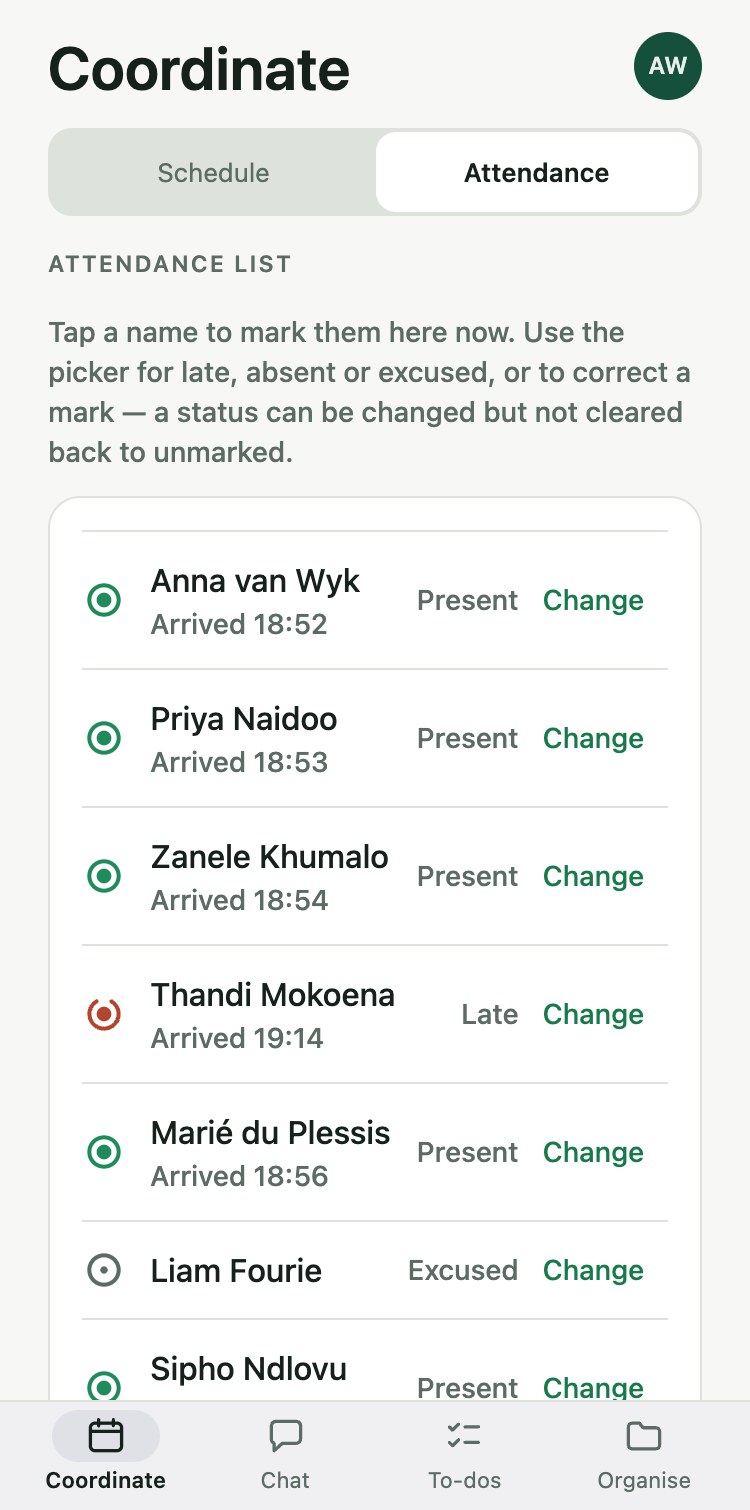Open the To-dos checklist icon
The width and height of the screenshot is (750, 1510).
[464, 1437]
